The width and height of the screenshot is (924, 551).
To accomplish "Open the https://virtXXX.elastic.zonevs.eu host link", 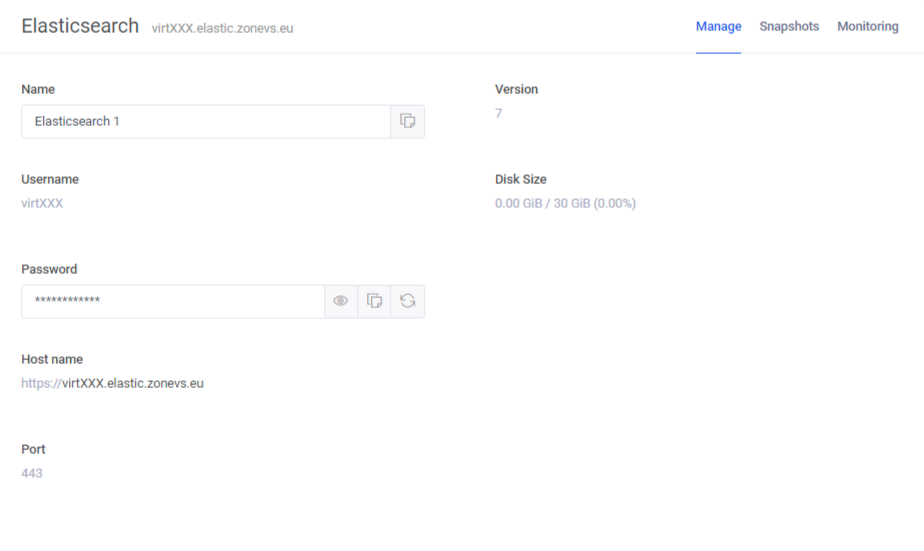I will pyautogui.click(x=112, y=383).
